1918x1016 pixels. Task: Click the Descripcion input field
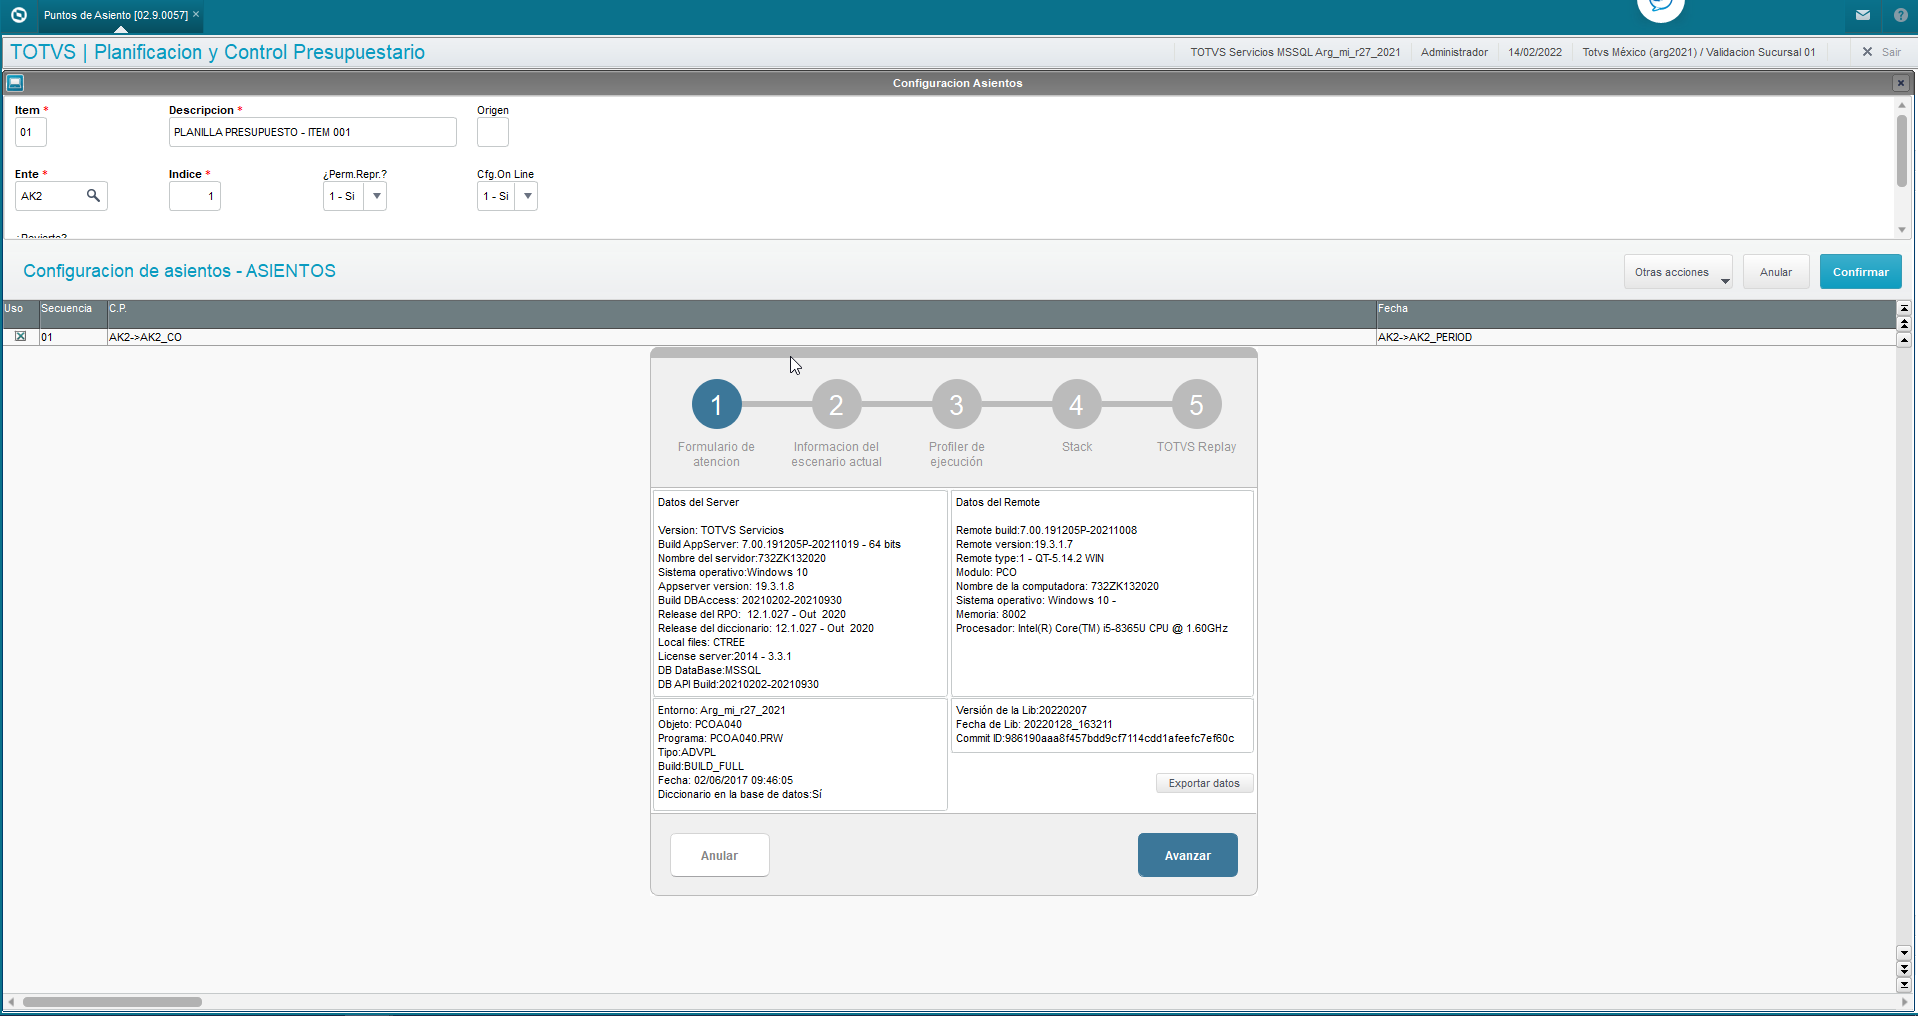coord(312,132)
